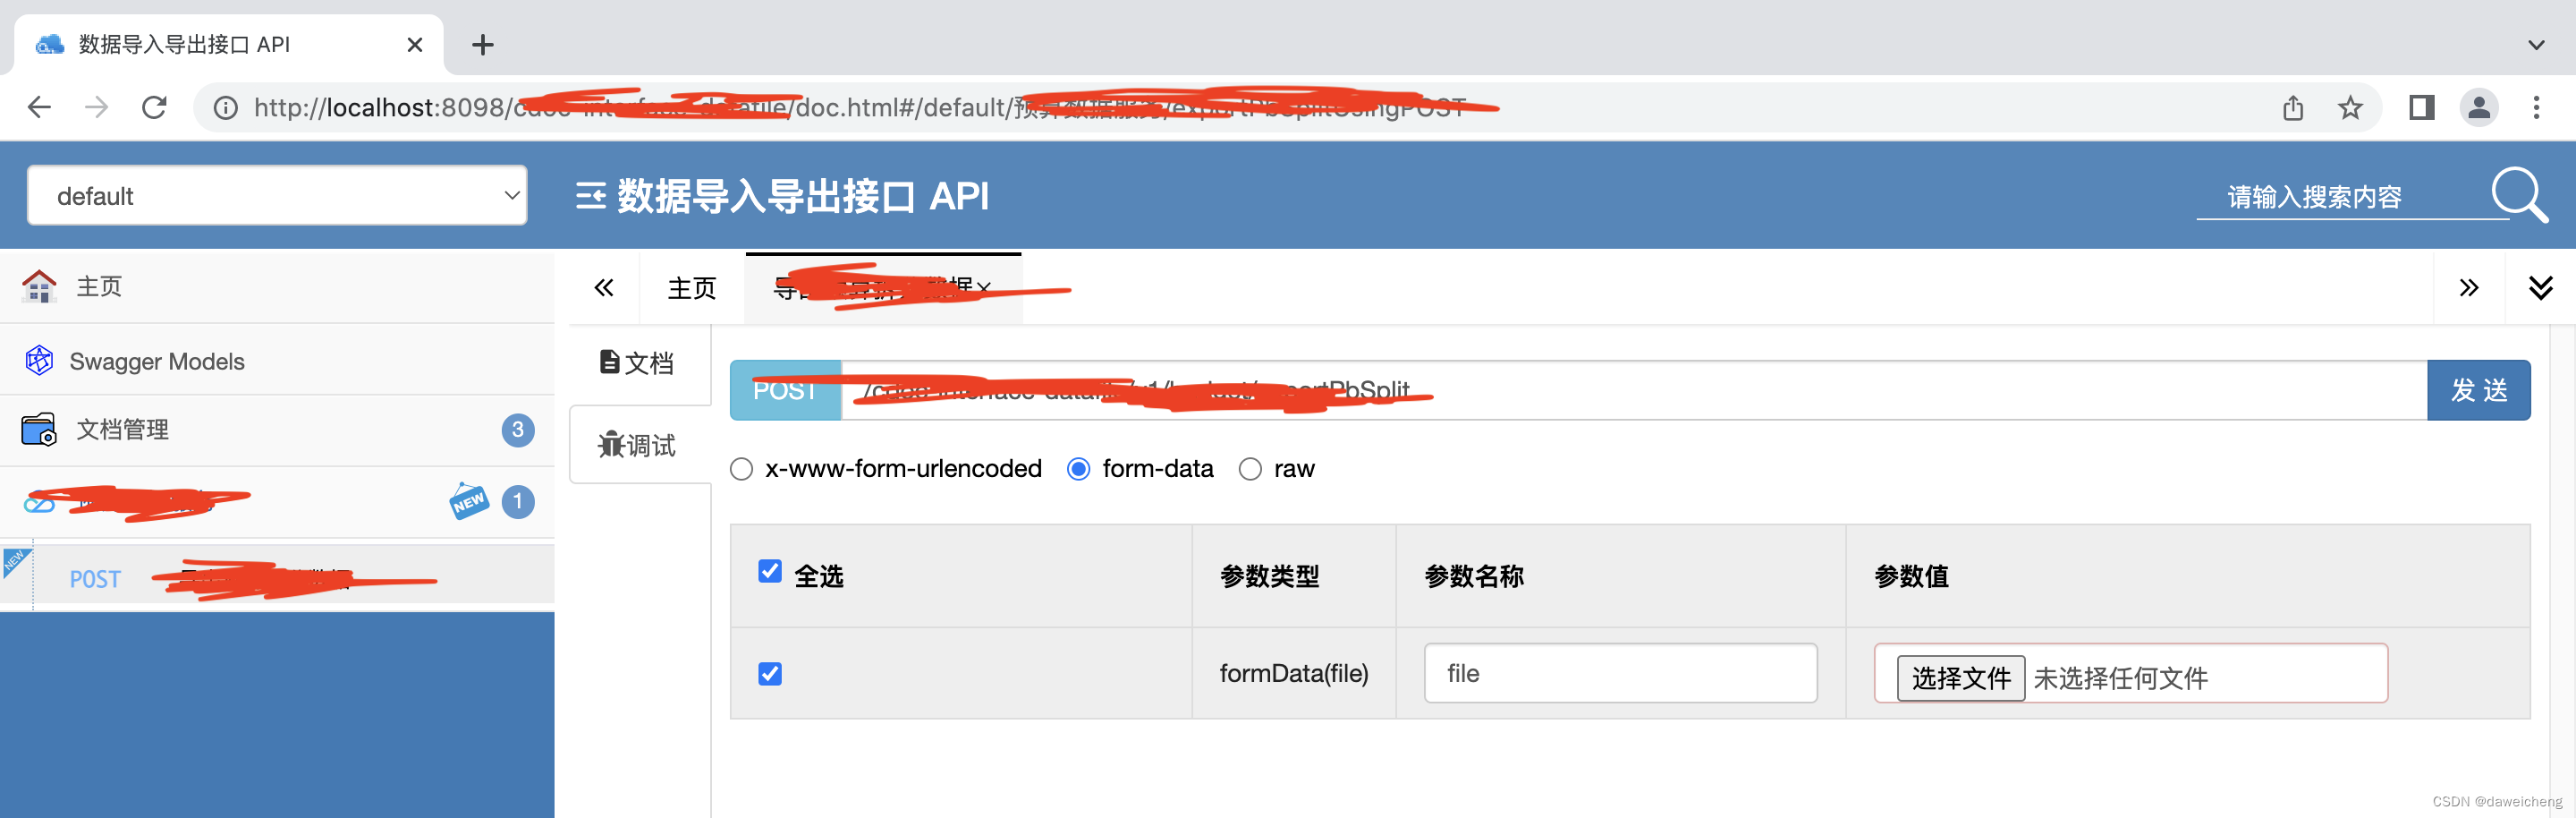
Task: Expand all sections via the double down chevron
Action: 2541,287
